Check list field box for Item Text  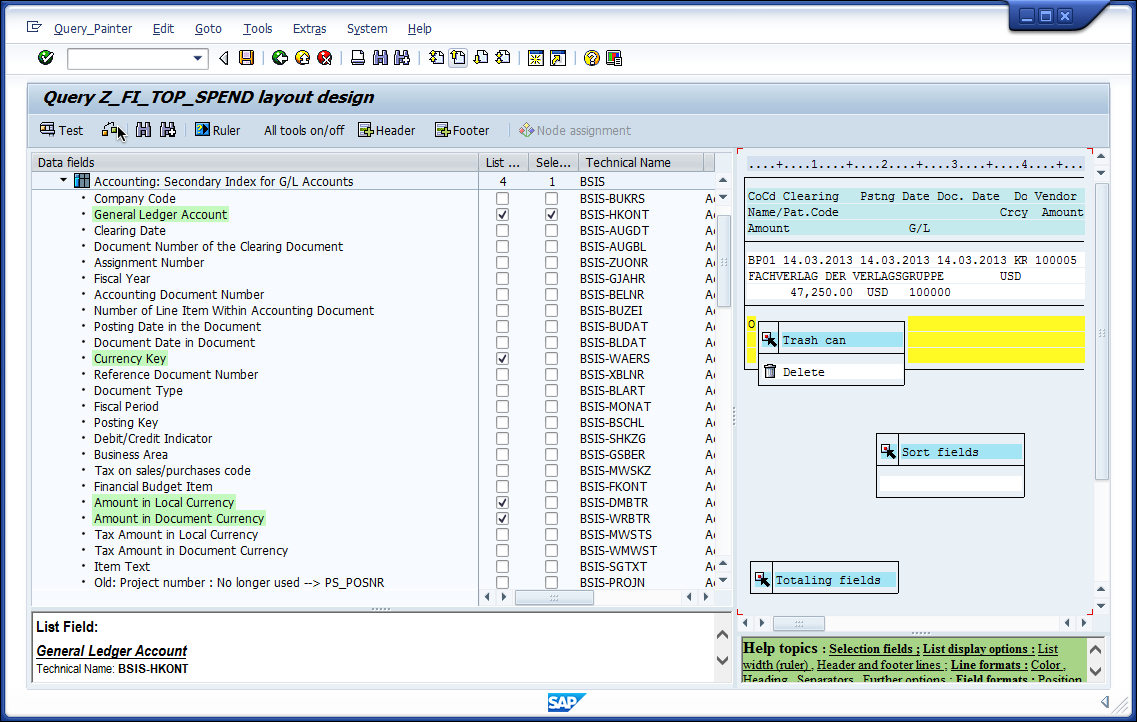[x=502, y=566]
